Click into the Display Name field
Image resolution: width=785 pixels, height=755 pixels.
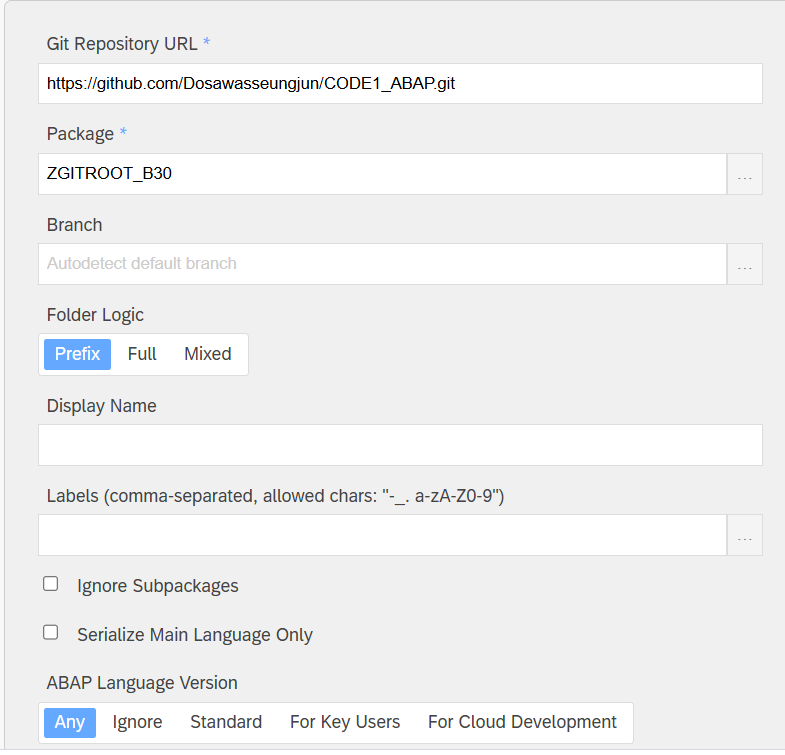coord(400,445)
